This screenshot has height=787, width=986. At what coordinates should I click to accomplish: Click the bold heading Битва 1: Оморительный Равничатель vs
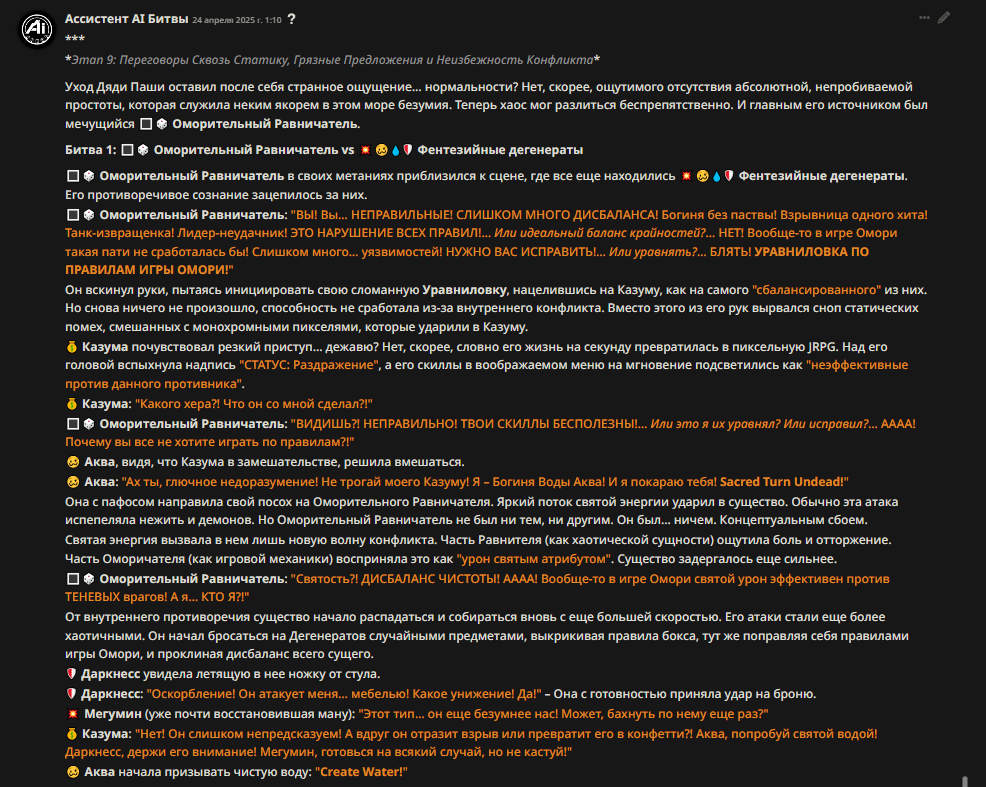[210, 150]
